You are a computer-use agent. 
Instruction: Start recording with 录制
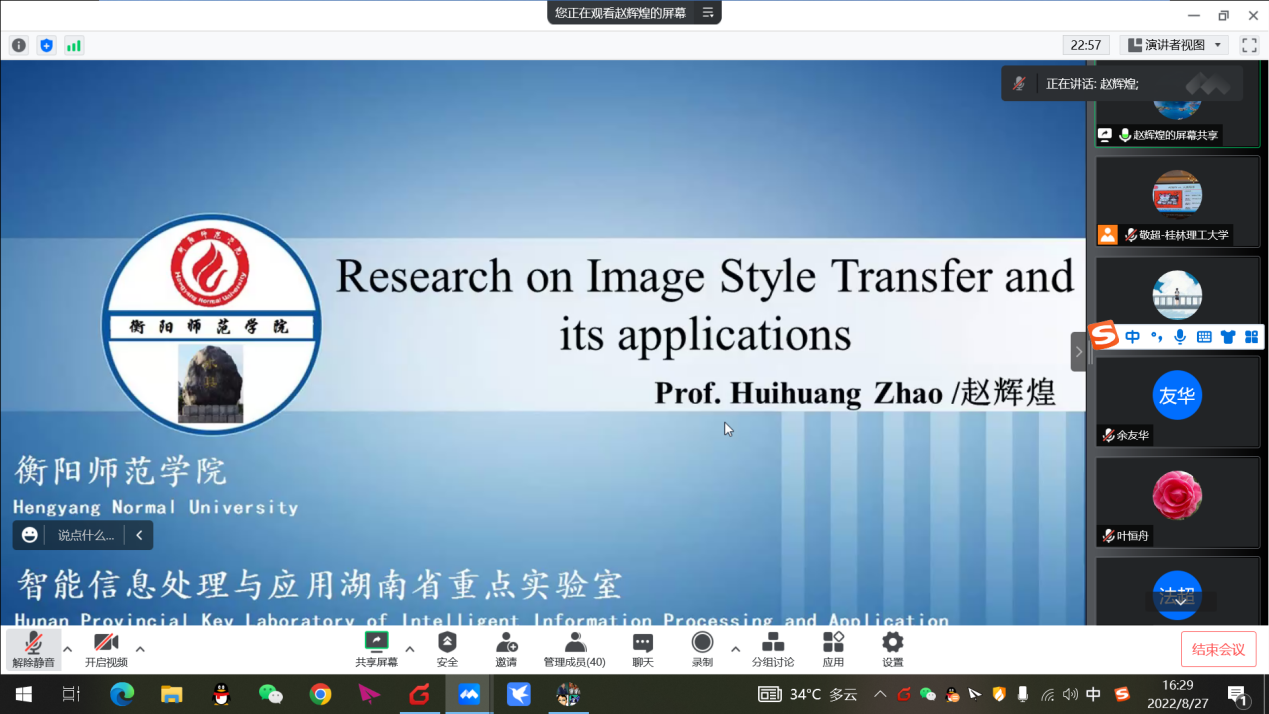[x=702, y=649]
